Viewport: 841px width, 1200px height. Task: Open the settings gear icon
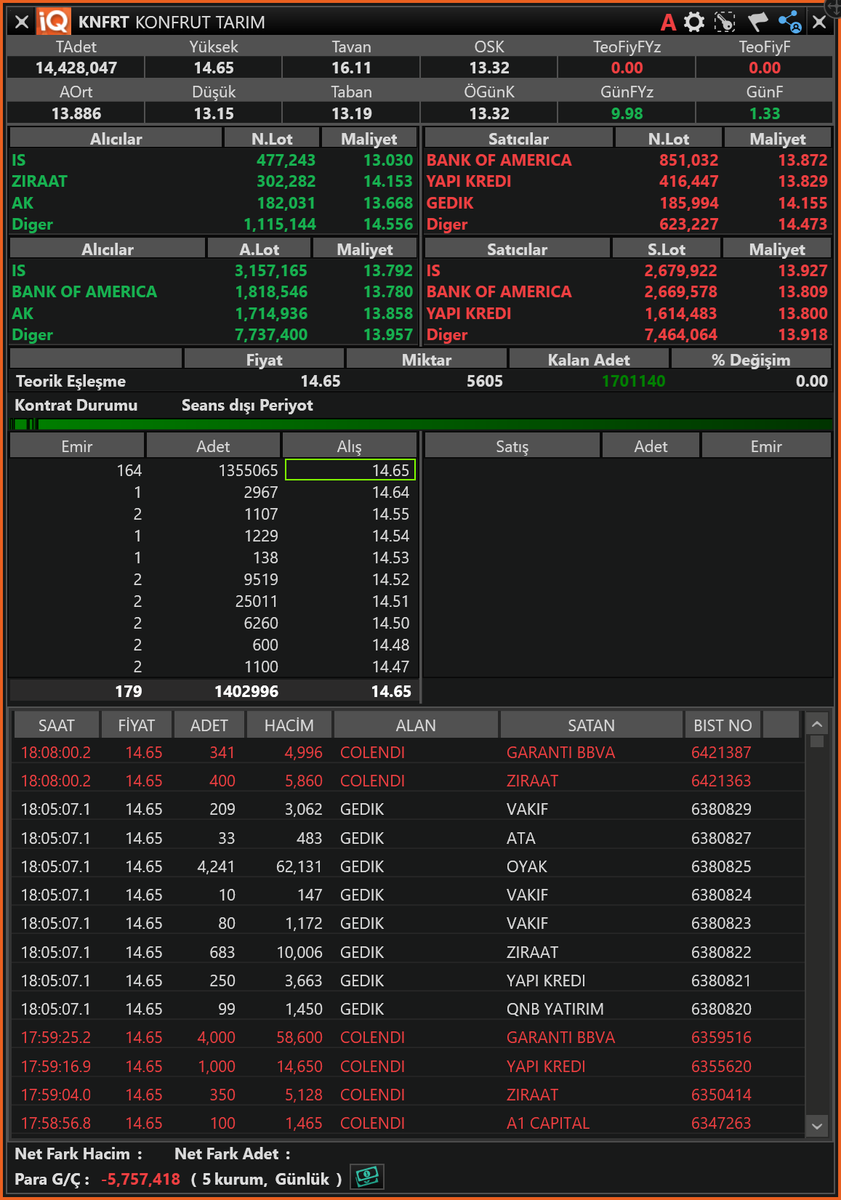tap(694, 22)
